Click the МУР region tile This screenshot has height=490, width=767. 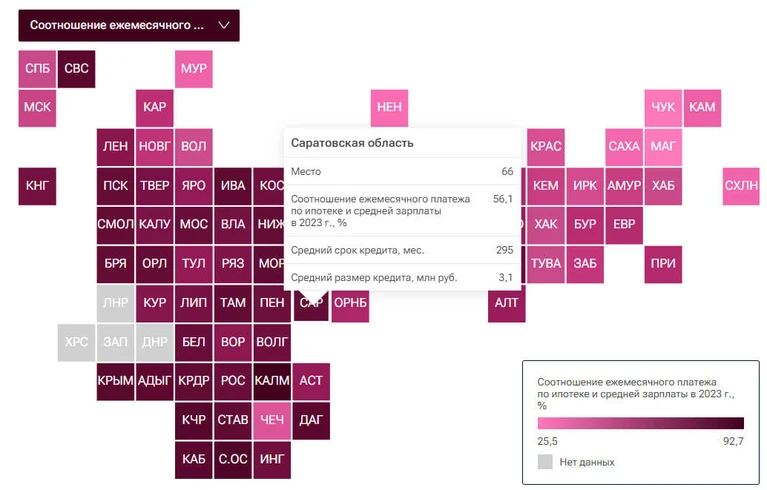(194, 69)
